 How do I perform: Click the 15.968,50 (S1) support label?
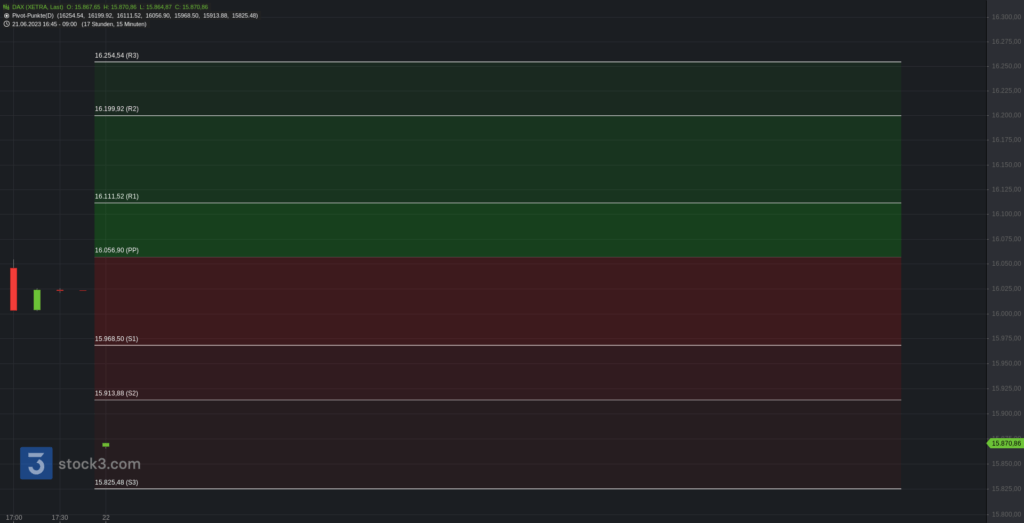[x=116, y=339]
